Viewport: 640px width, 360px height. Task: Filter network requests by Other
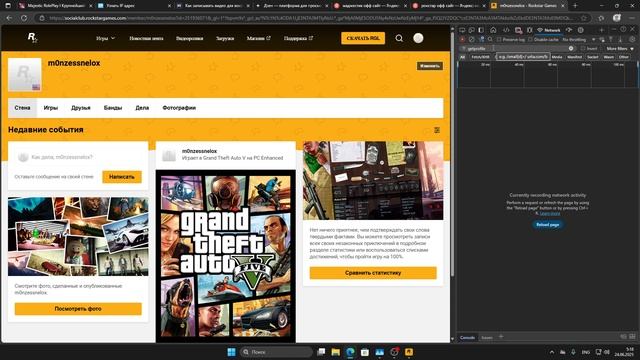click(624, 57)
